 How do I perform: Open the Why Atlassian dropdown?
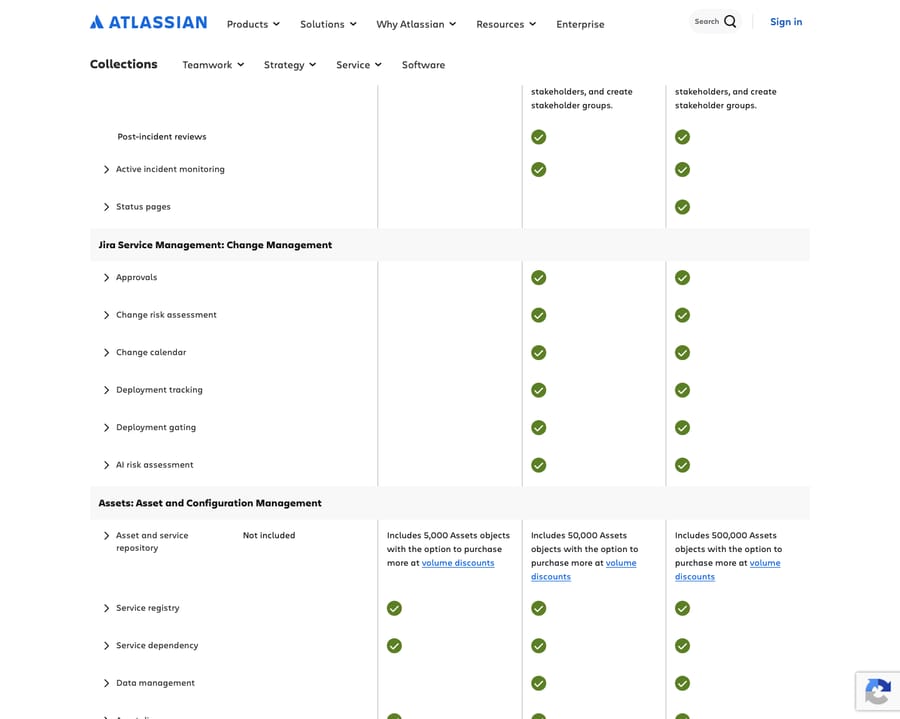[416, 24]
